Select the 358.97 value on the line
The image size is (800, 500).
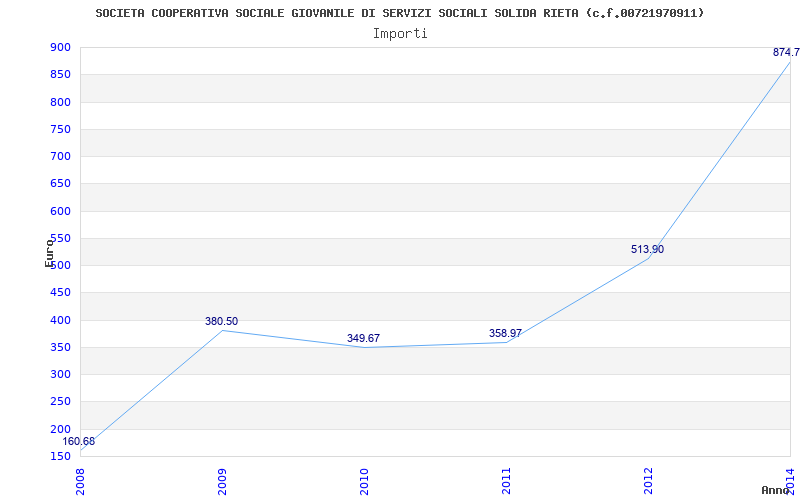click(505, 334)
